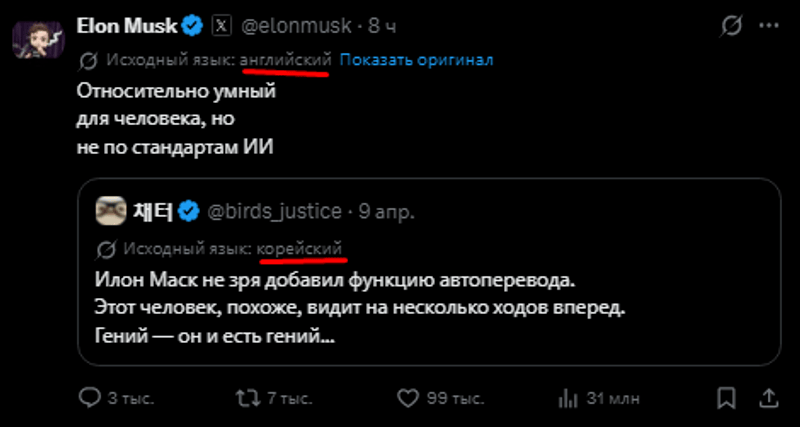The image size is (800, 427).
Task: Click the quoted author's avatar thumbnail
Action: [109, 210]
